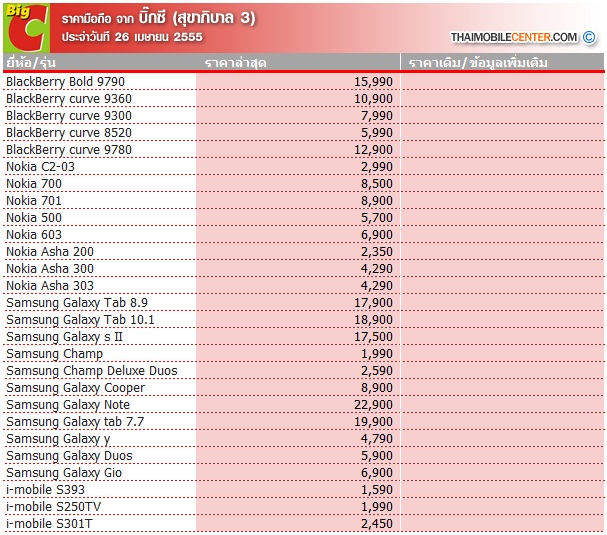Select the Samsung Galaxy tab 7.7 row name
607x535 pixels.
pyautogui.click(x=75, y=422)
